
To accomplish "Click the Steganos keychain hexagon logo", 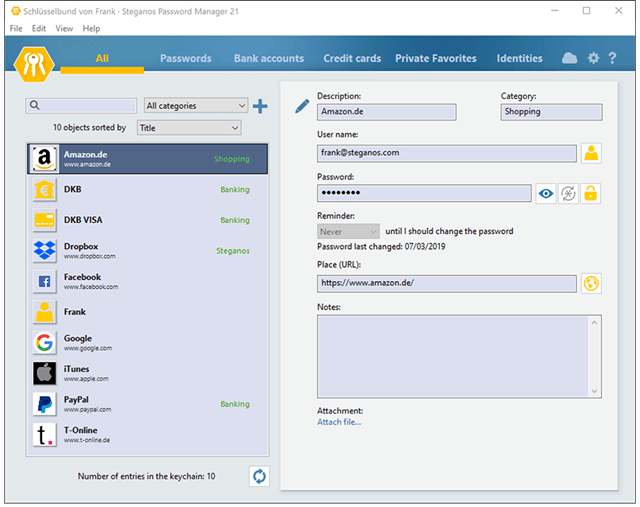I will 34,64.
